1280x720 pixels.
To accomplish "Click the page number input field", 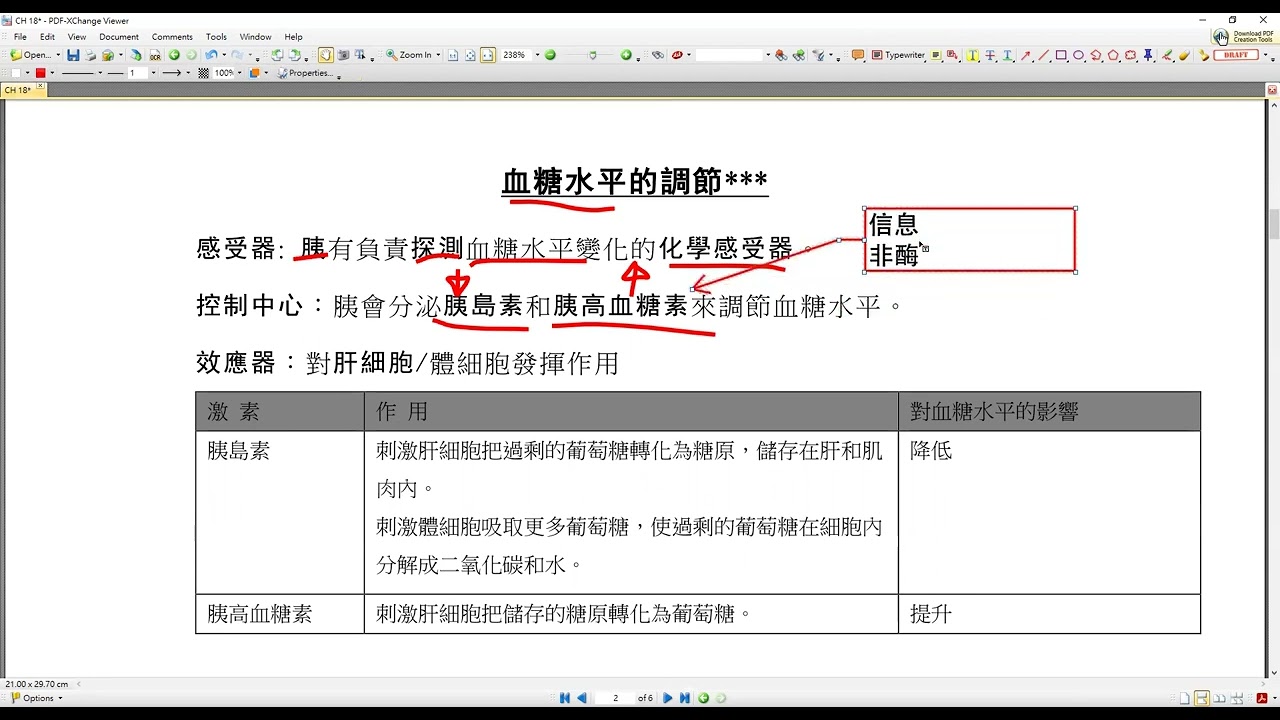I will (x=614, y=698).
